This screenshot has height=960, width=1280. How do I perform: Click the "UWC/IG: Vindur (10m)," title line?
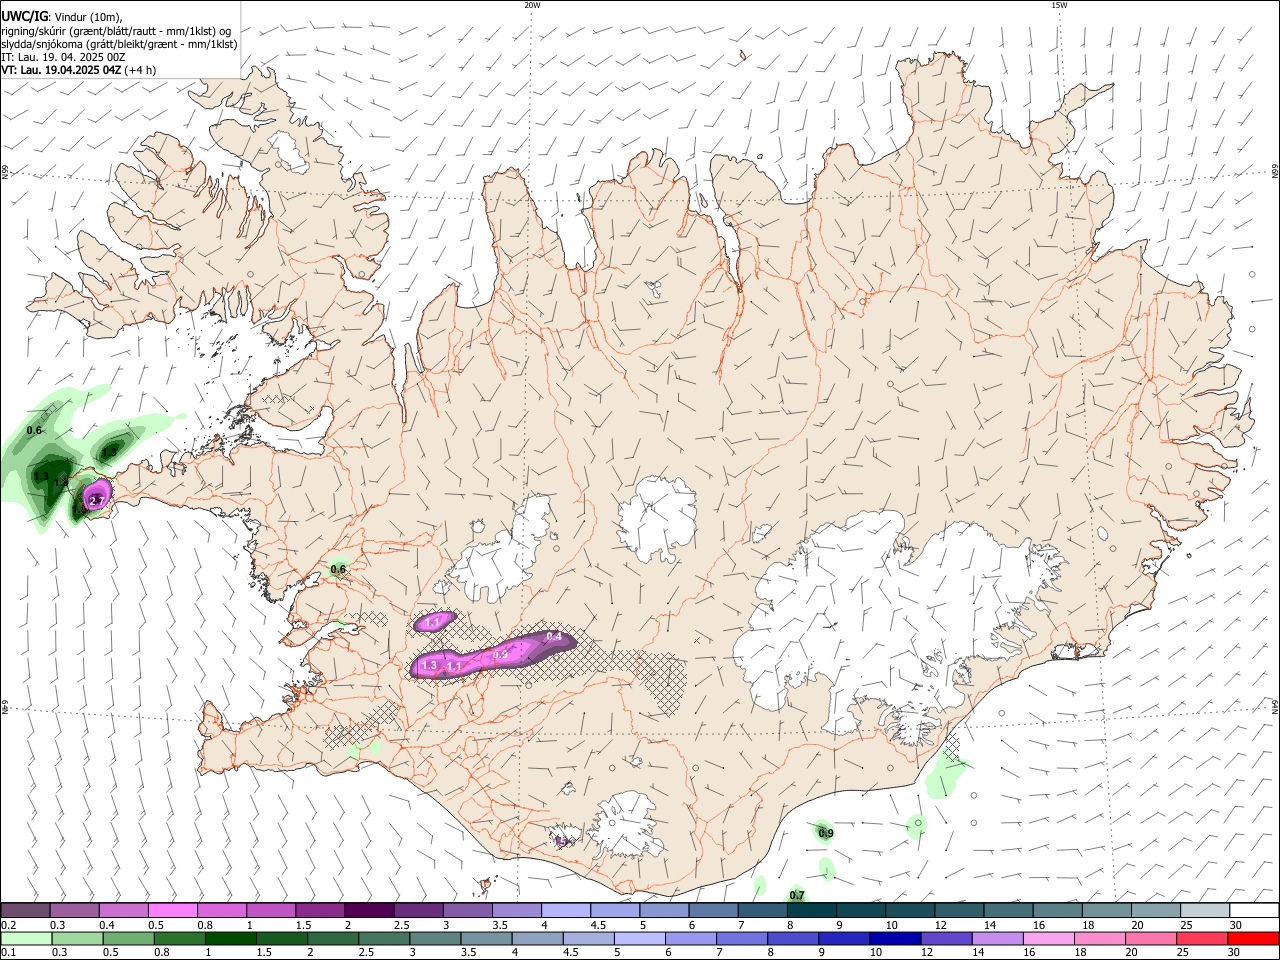coord(62,17)
